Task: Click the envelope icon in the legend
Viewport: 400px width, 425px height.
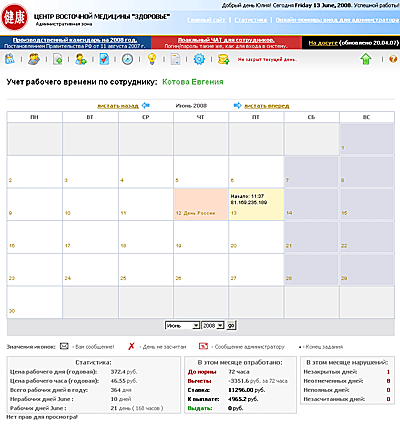Action: (x=64, y=346)
